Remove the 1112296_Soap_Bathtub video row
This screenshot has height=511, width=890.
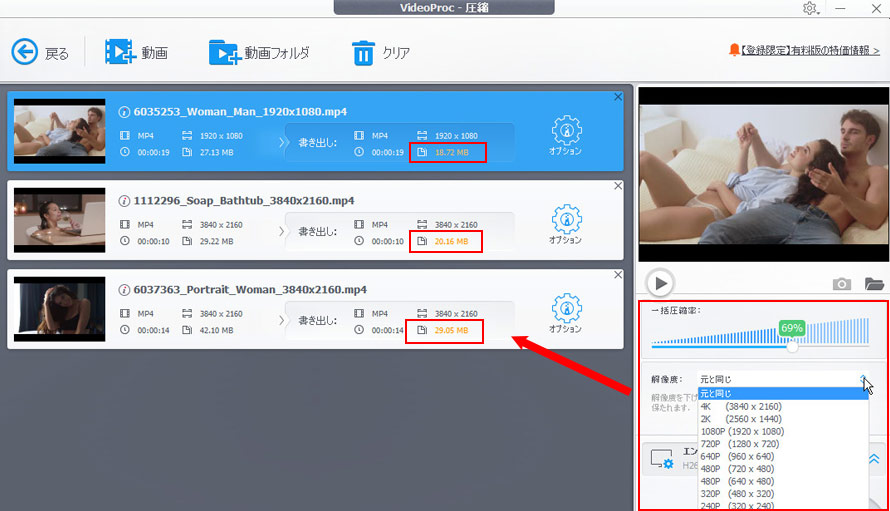618,186
